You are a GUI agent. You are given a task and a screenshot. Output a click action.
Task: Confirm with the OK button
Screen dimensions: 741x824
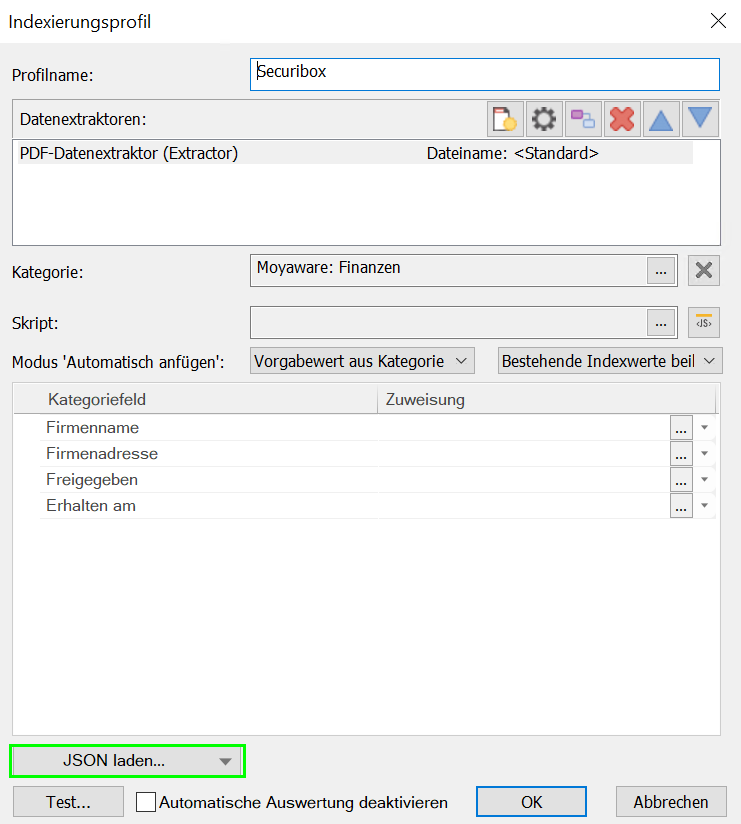pos(531,802)
